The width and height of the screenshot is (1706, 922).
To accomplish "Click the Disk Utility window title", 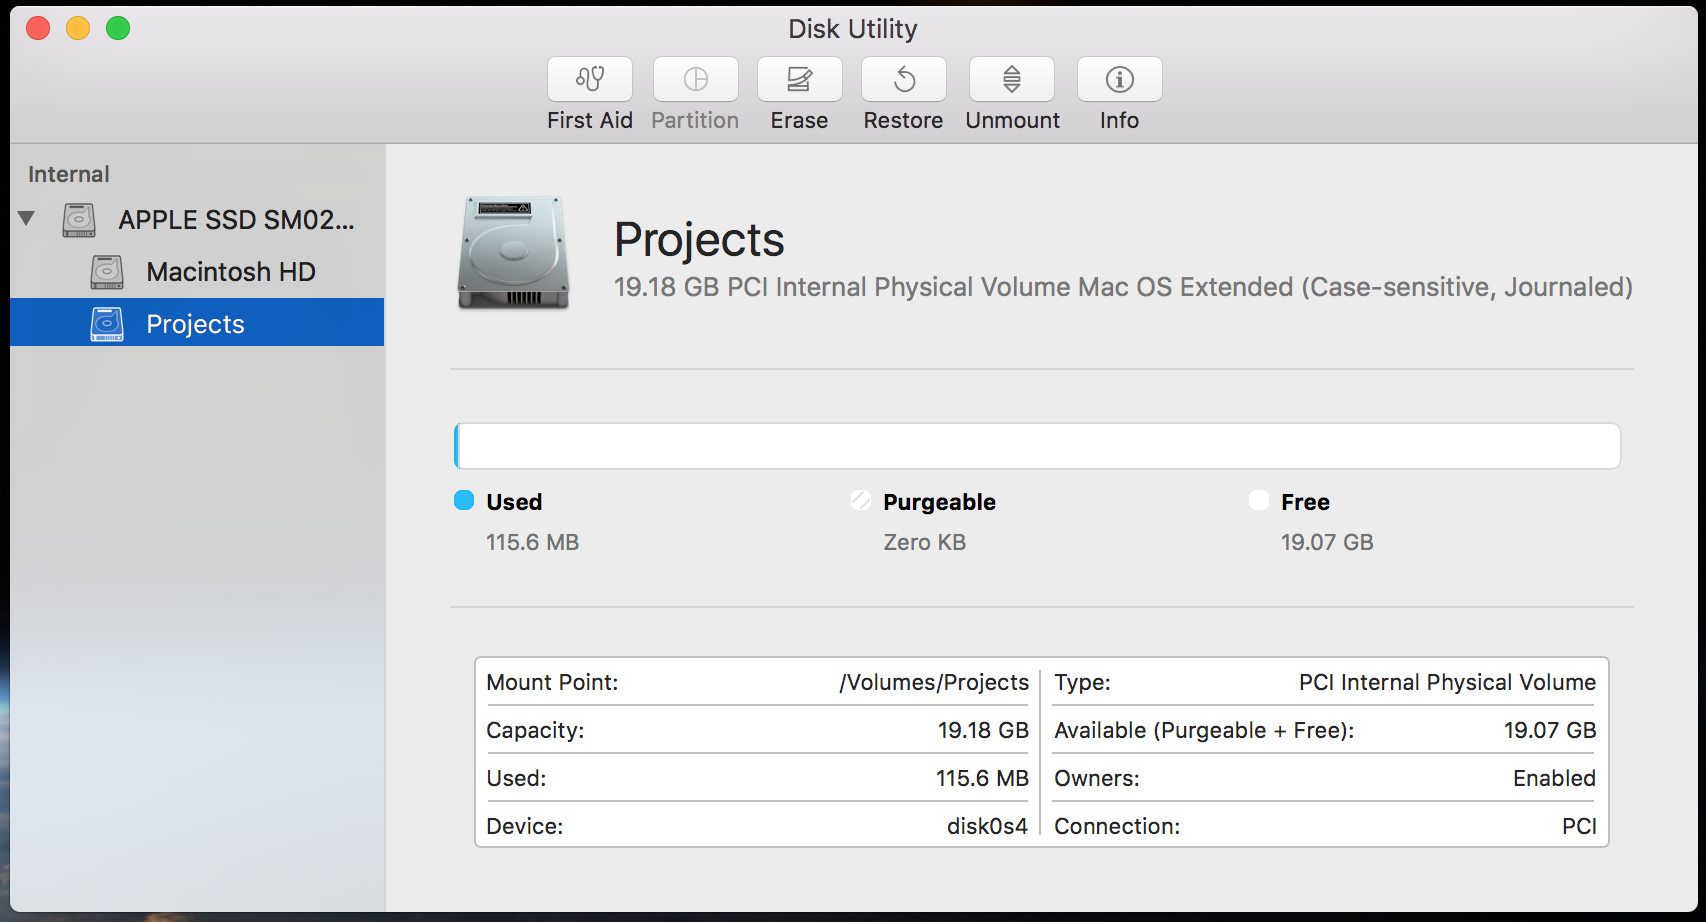I will [853, 29].
